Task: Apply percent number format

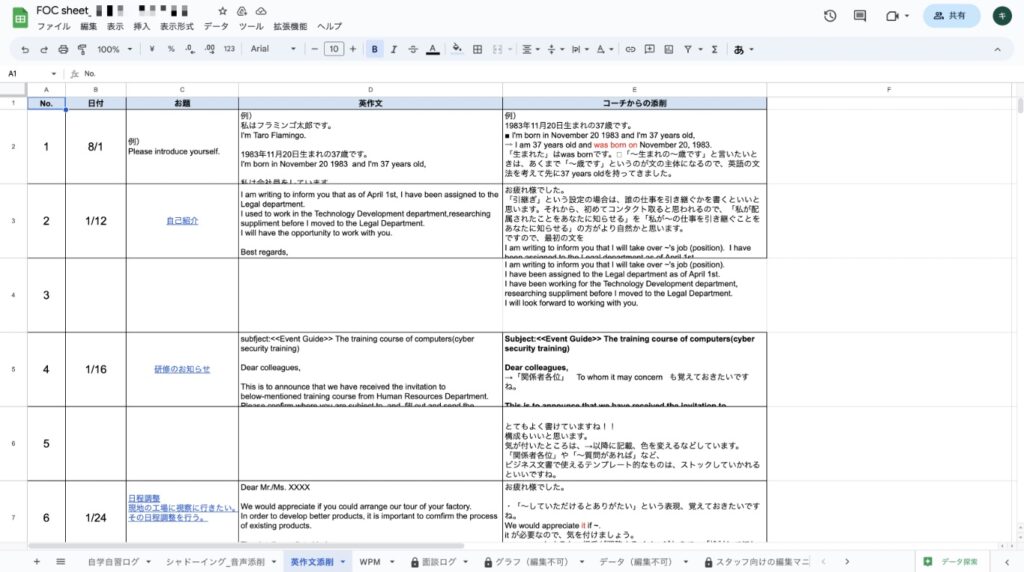Action: [171, 50]
